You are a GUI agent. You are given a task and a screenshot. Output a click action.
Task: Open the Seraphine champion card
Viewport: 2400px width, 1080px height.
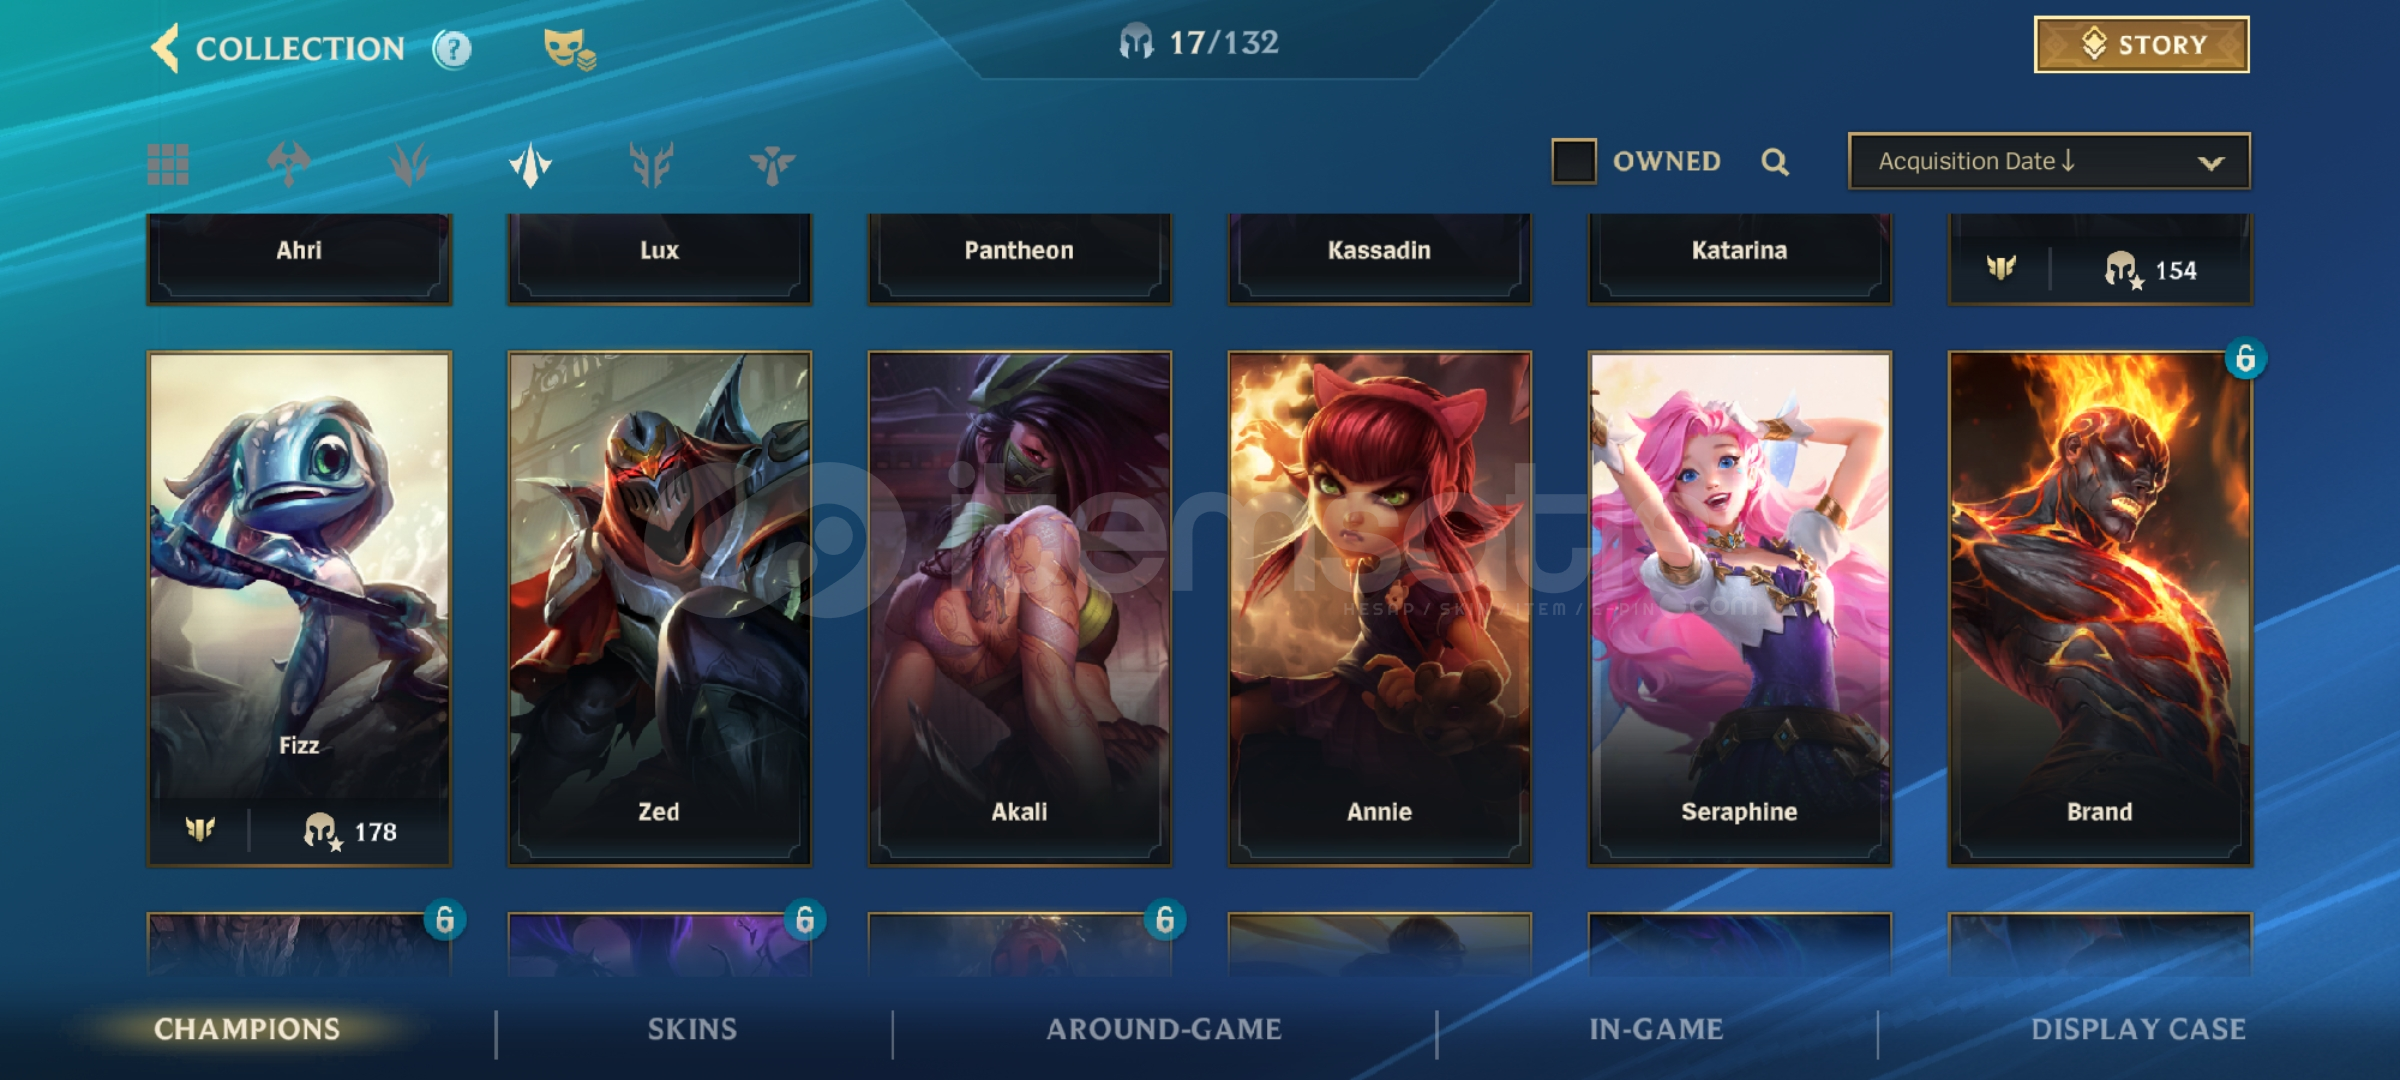point(1739,607)
